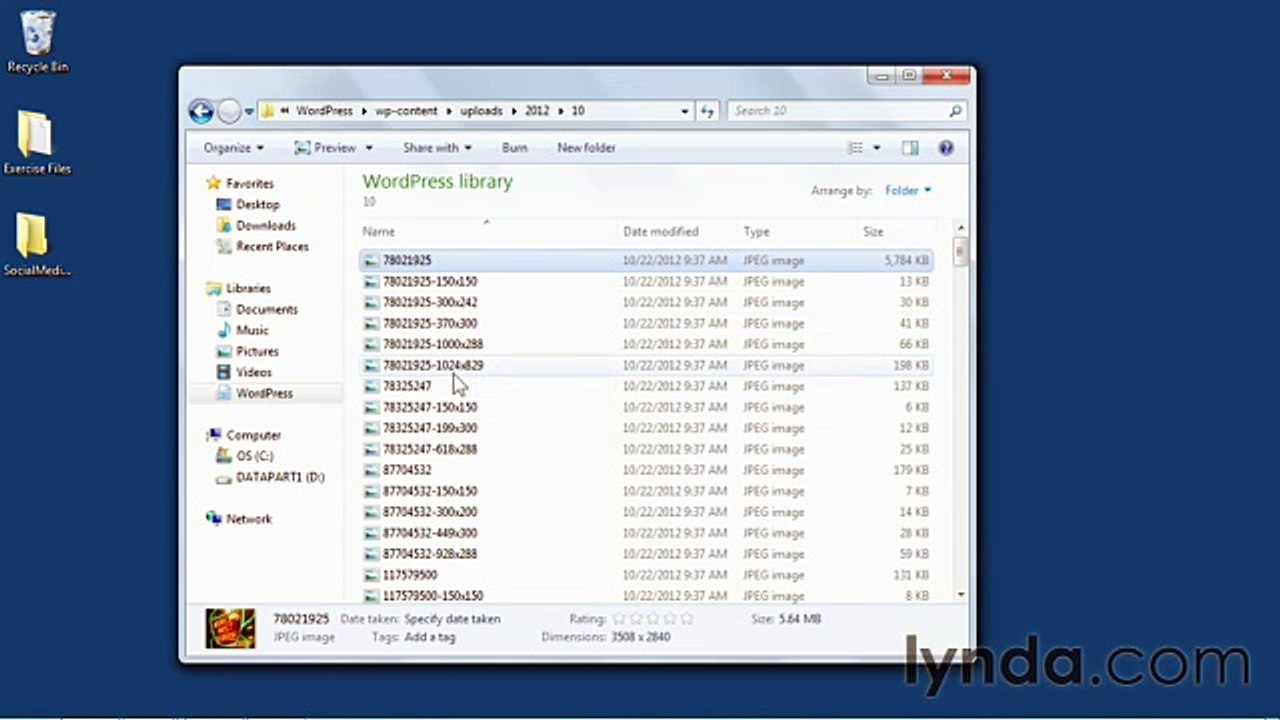Open the Arrange by Folder dropdown
The image size is (1280, 720).
point(908,190)
